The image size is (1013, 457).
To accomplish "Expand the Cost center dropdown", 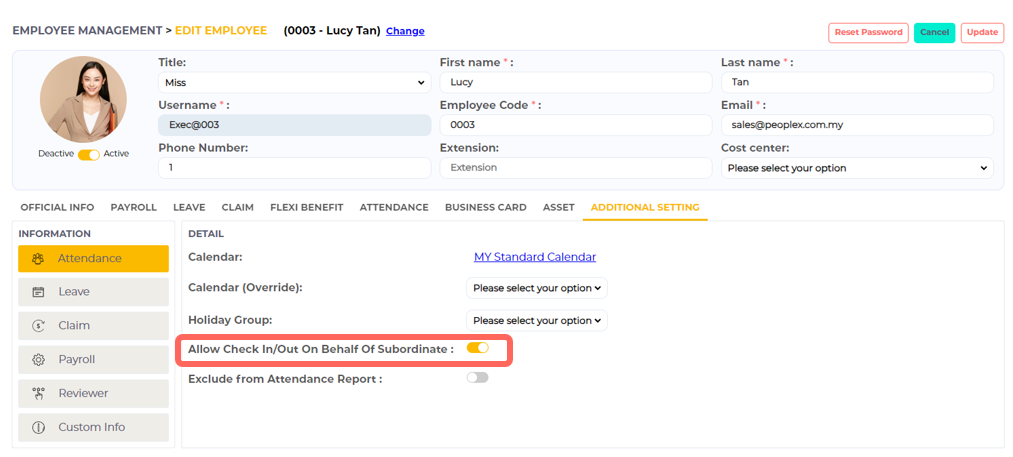I will [857, 168].
